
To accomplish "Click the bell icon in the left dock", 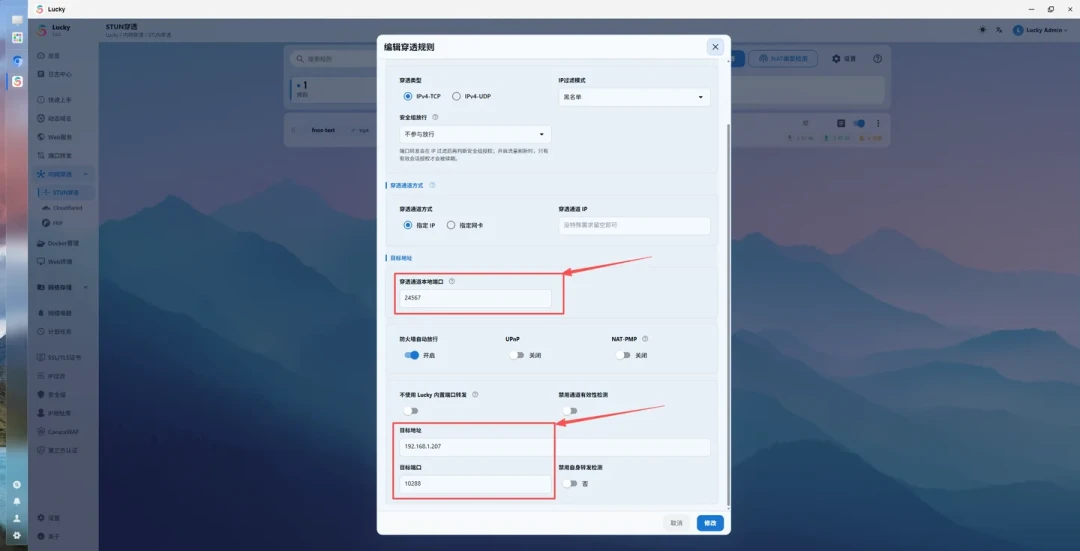I will 17,501.
